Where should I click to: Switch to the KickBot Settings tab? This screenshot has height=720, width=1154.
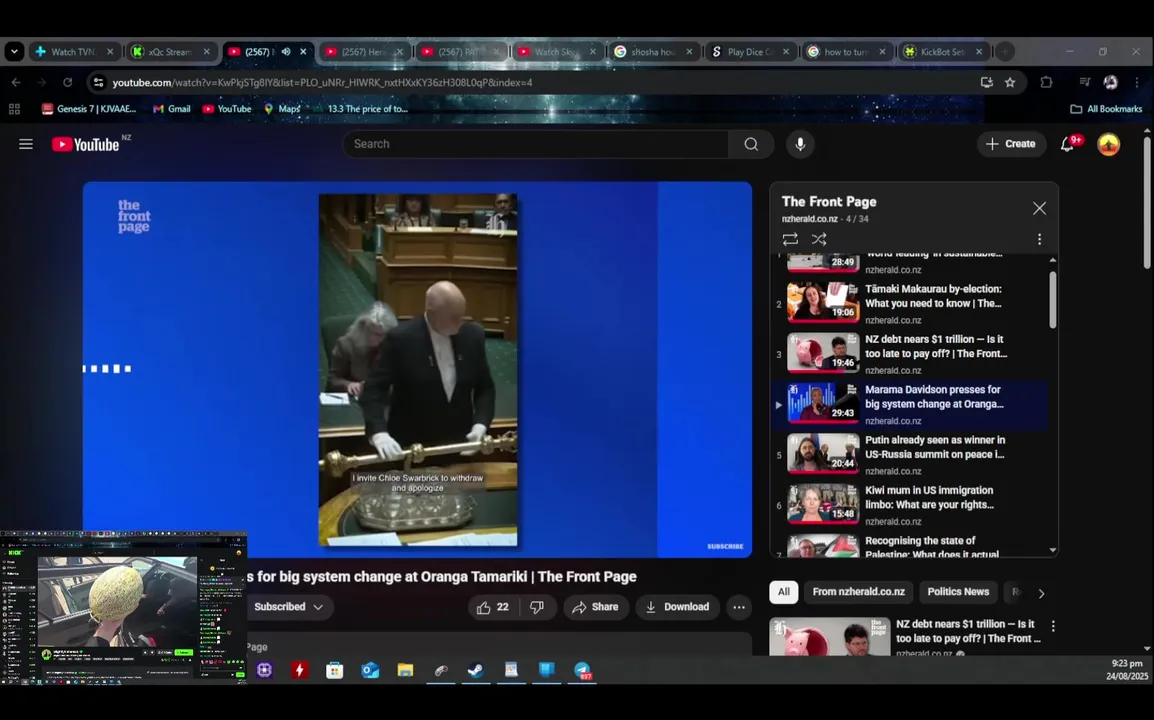pyautogui.click(x=943, y=52)
